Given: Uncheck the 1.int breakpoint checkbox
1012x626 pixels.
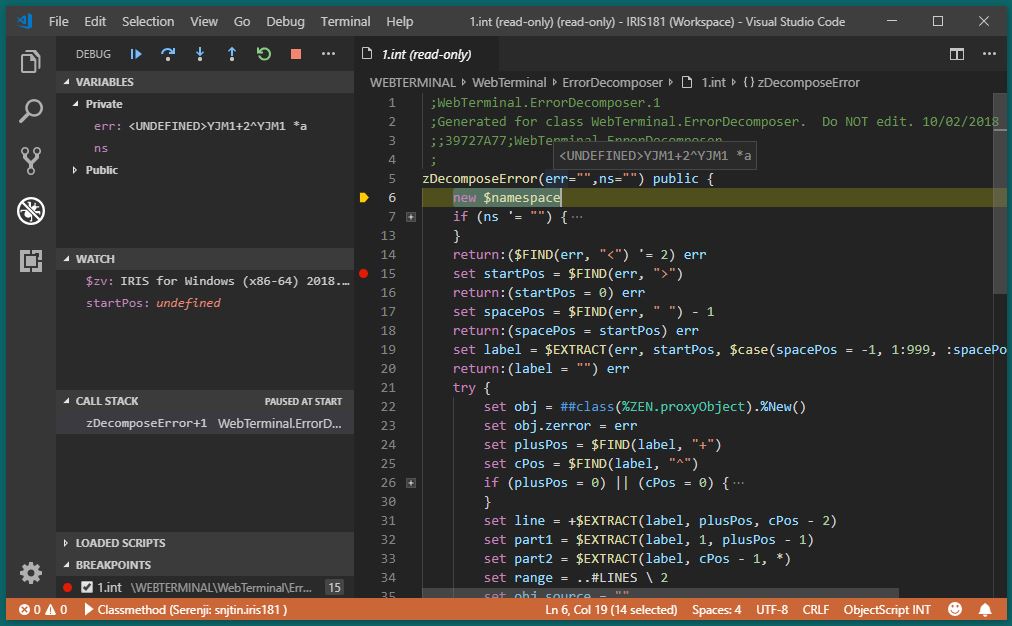Looking at the screenshot, I should click(87, 588).
